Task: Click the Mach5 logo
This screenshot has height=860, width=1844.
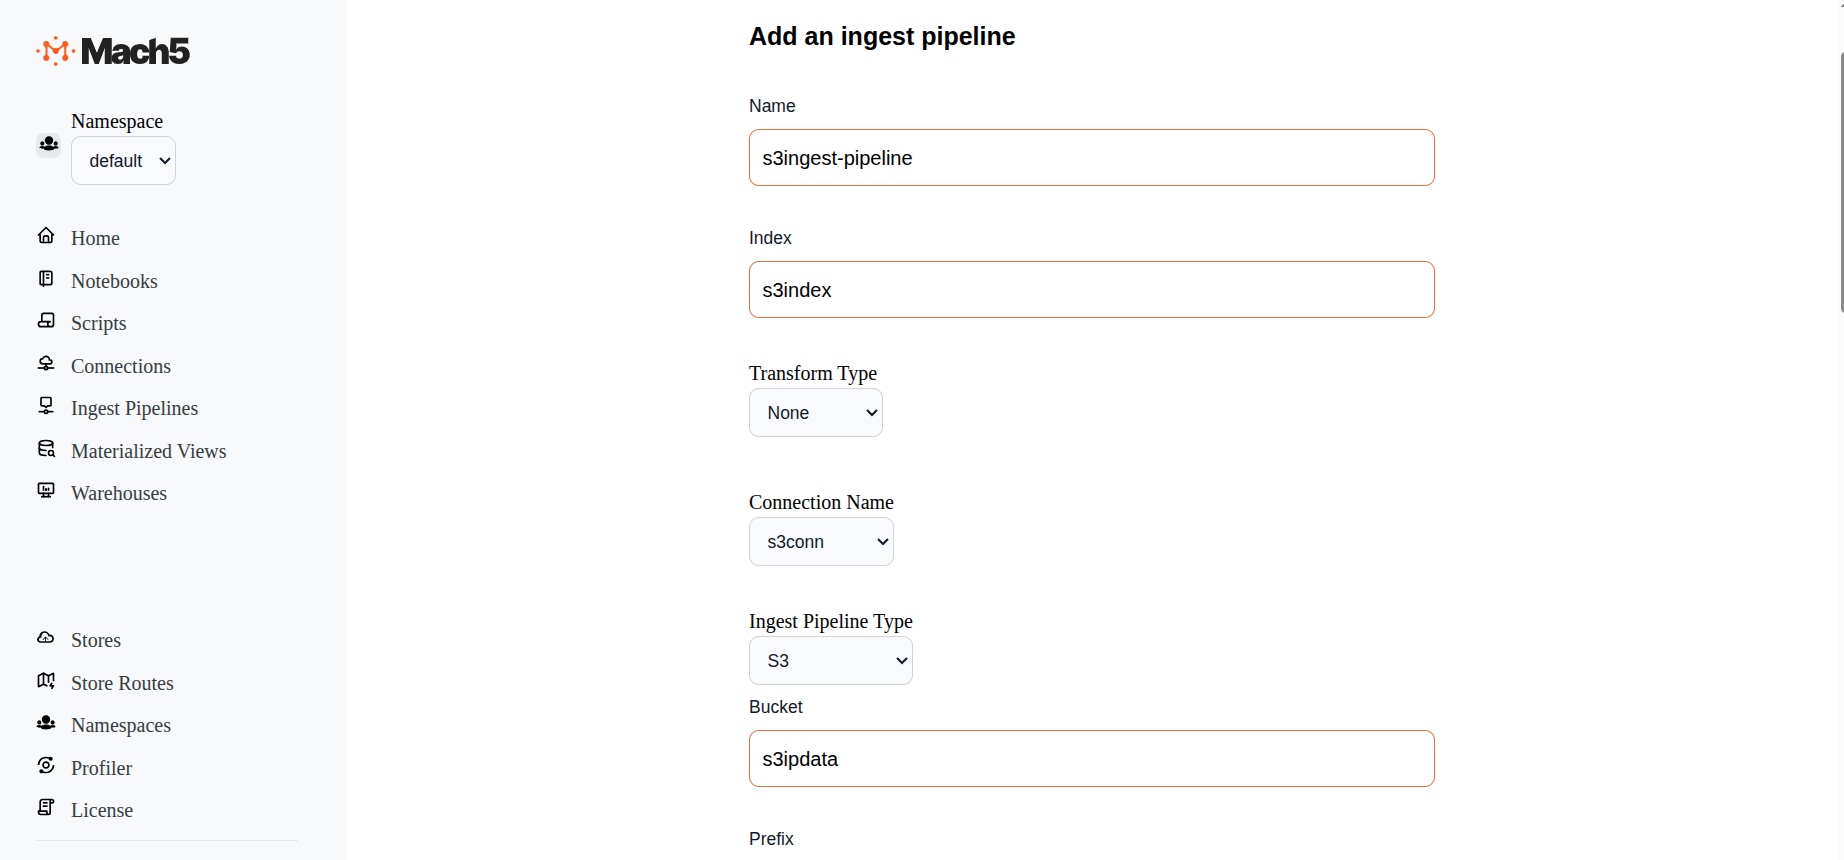Action: pyautogui.click(x=113, y=51)
